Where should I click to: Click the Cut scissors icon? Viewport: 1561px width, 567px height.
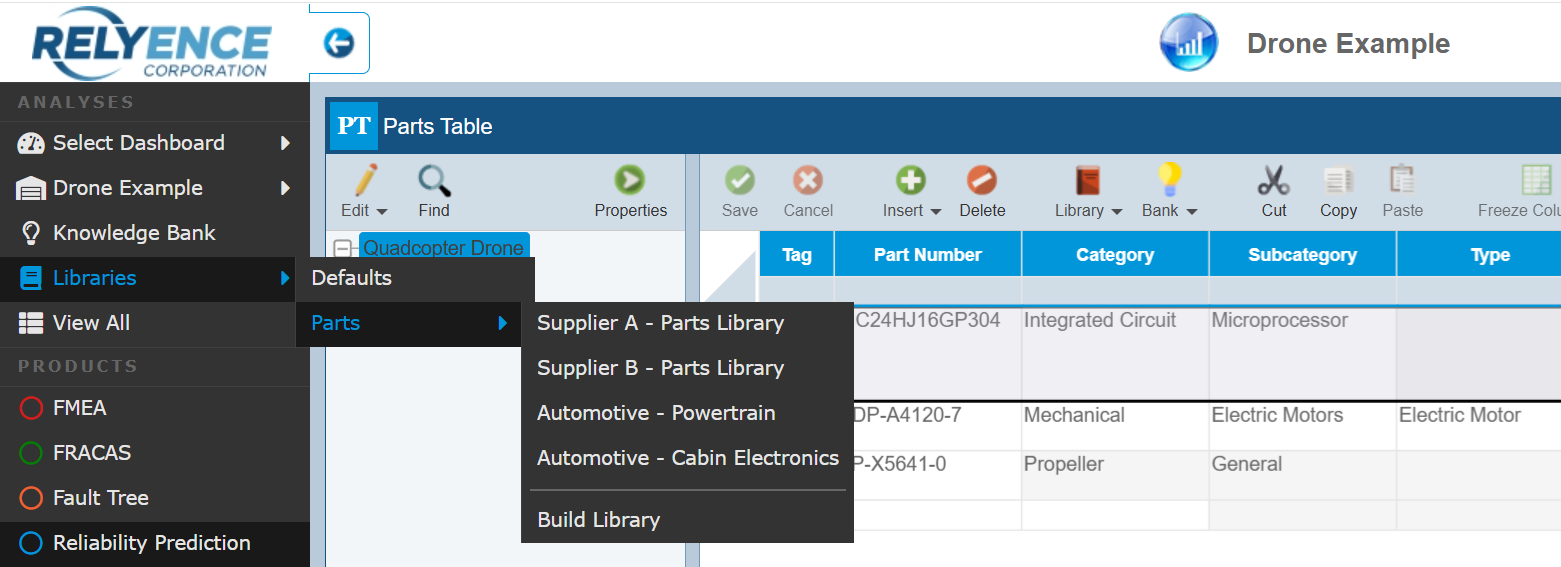coord(1273,181)
